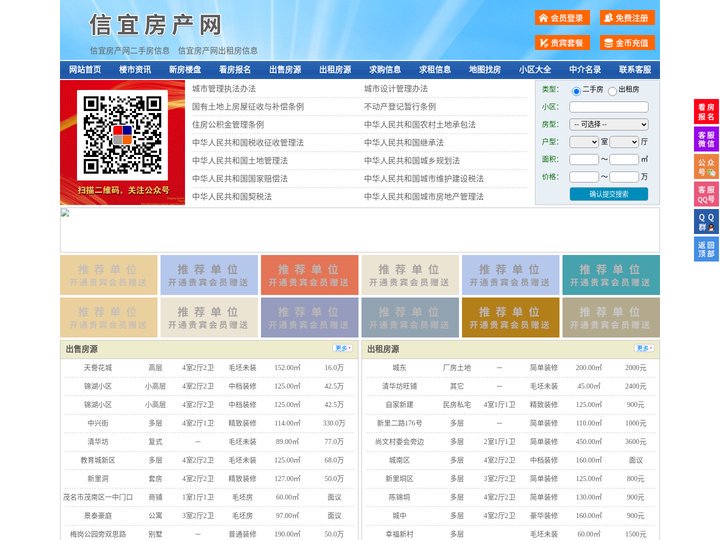Open the 中华人民共和国城乡规划法 link

pyautogui.click(x=412, y=160)
